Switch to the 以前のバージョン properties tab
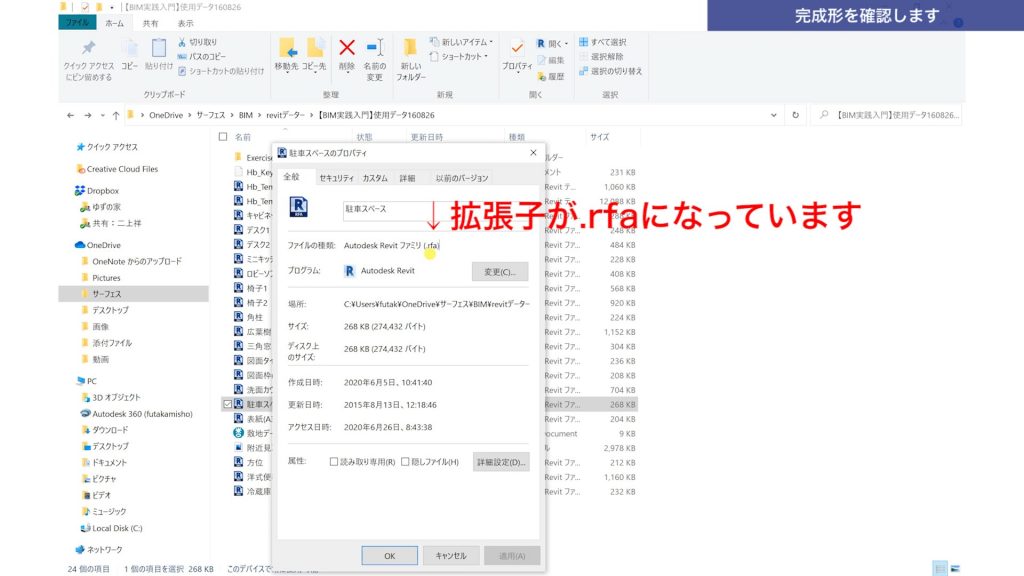Image resolution: width=1024 pixels, height=576 pixels. [x=462, y=177]
